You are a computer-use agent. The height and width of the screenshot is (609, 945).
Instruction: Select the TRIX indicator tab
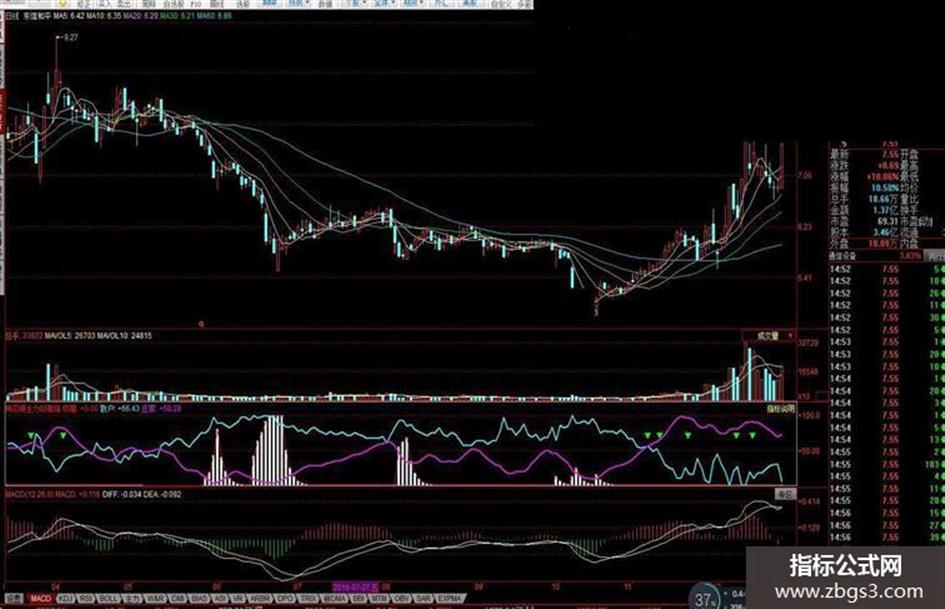(308, 598)
